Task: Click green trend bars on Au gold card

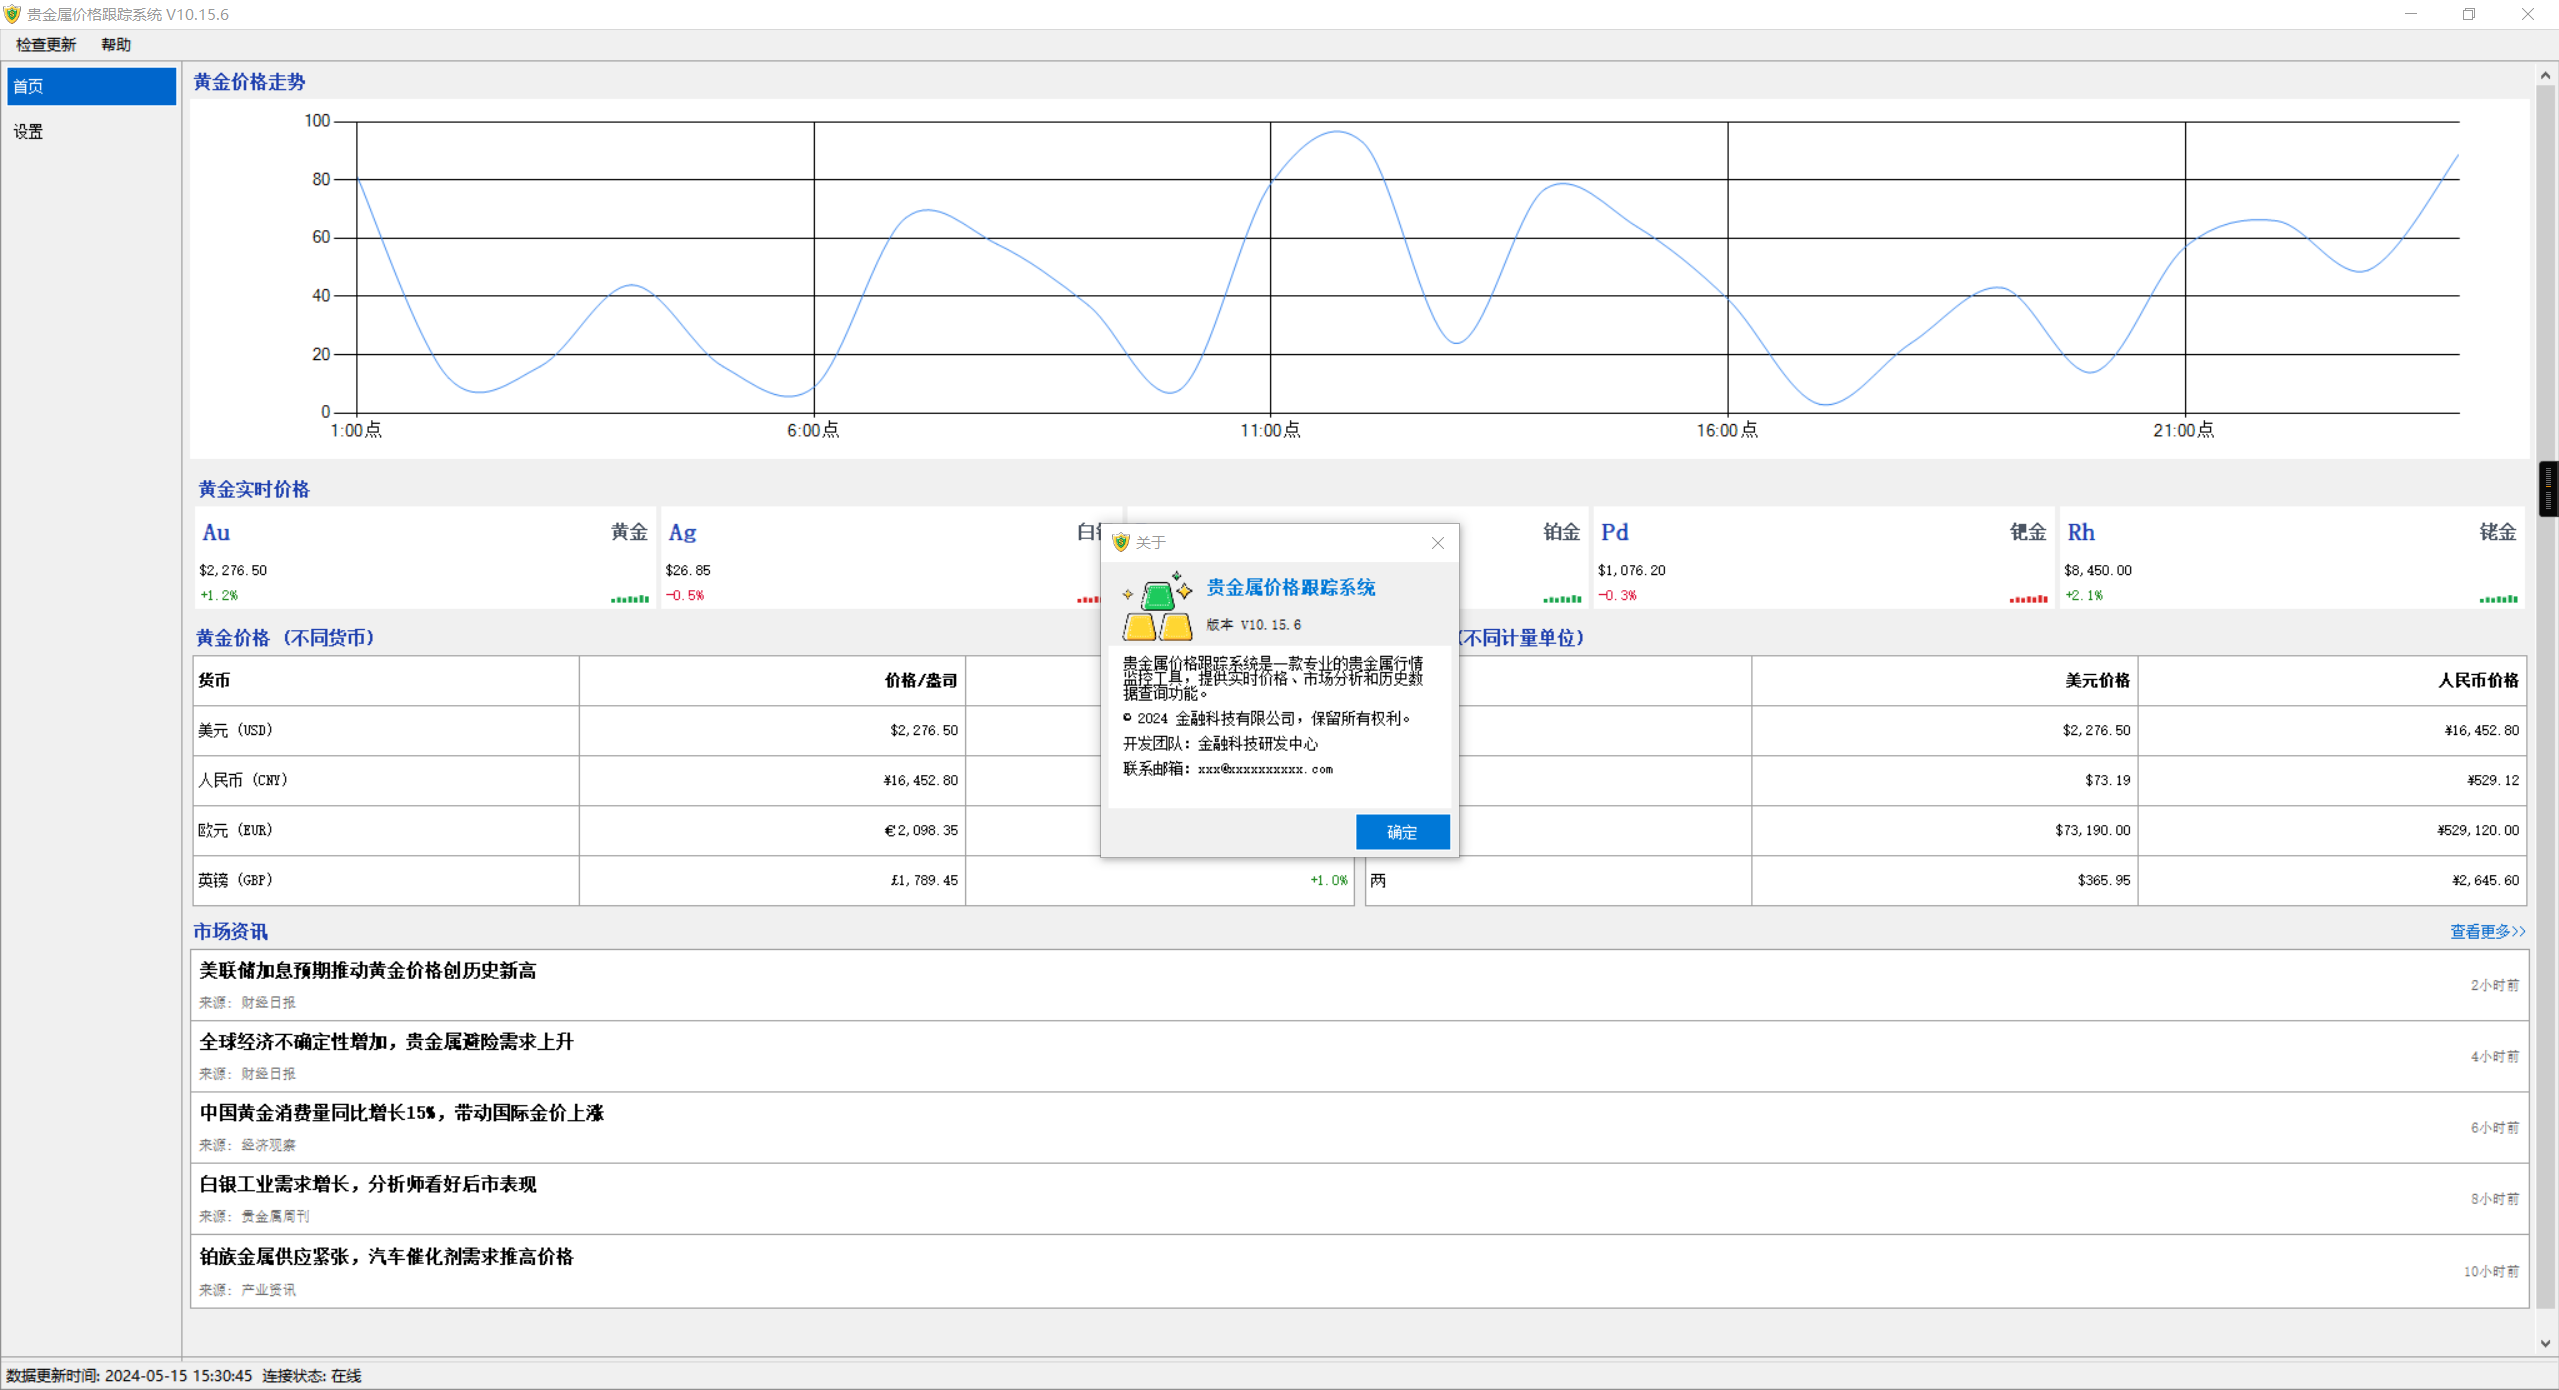Action: pyautogui.click(x=630, y=598)
